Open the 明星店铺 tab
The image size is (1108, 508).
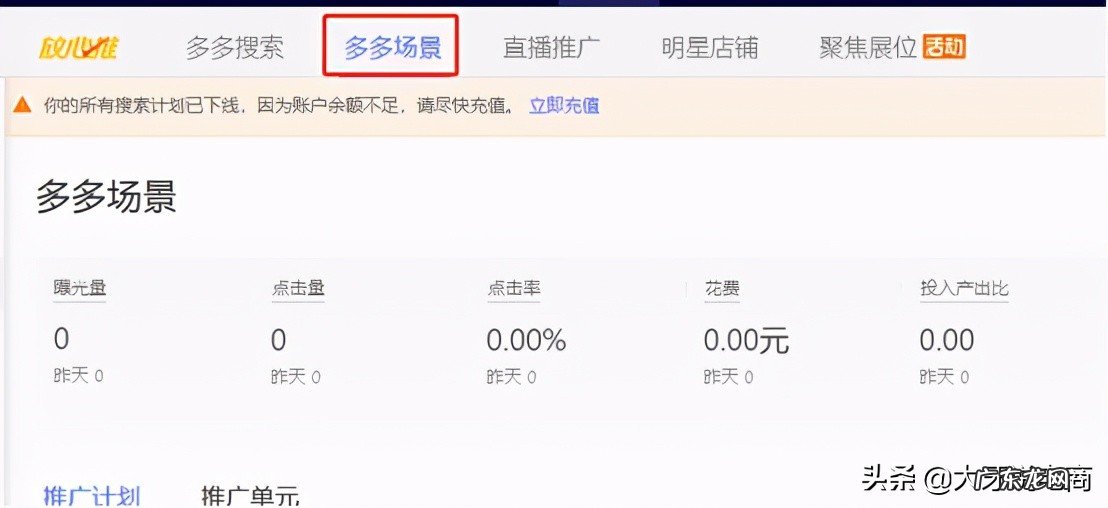[709, 48]
